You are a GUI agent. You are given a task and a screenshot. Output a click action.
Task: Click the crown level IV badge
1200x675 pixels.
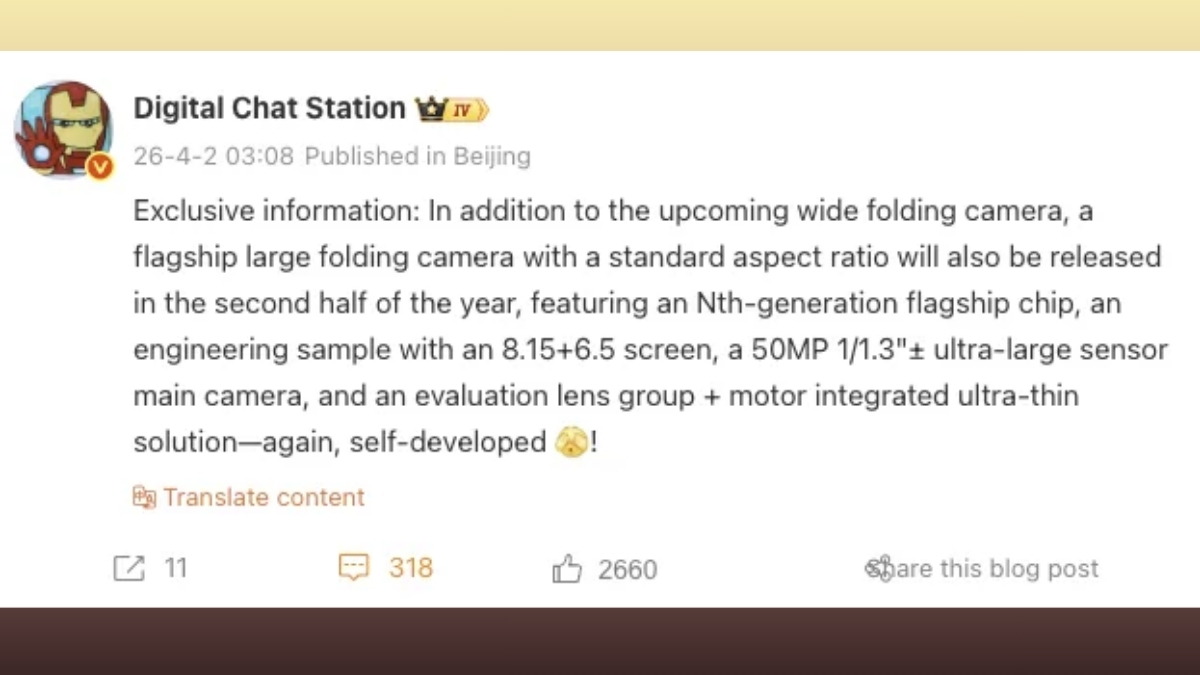click(452, 109)
